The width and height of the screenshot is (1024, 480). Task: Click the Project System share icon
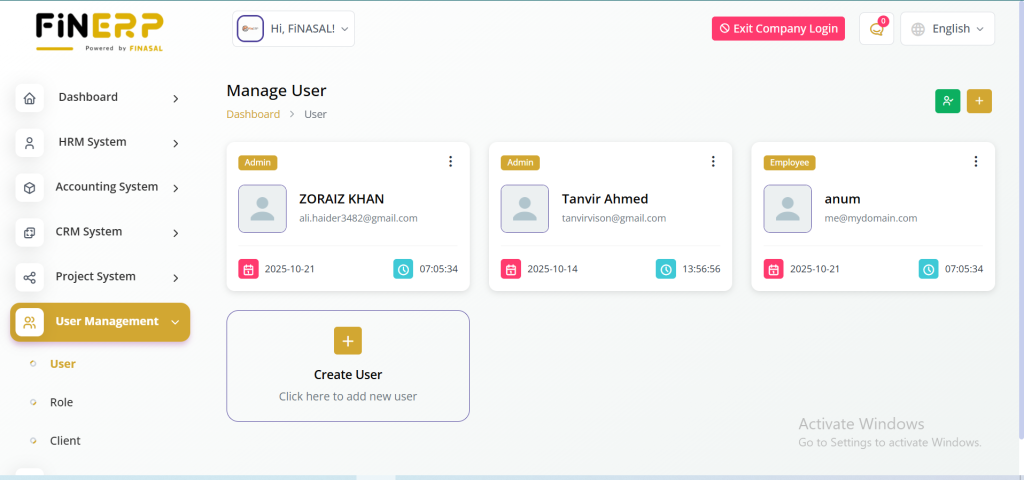pos(30,277)
